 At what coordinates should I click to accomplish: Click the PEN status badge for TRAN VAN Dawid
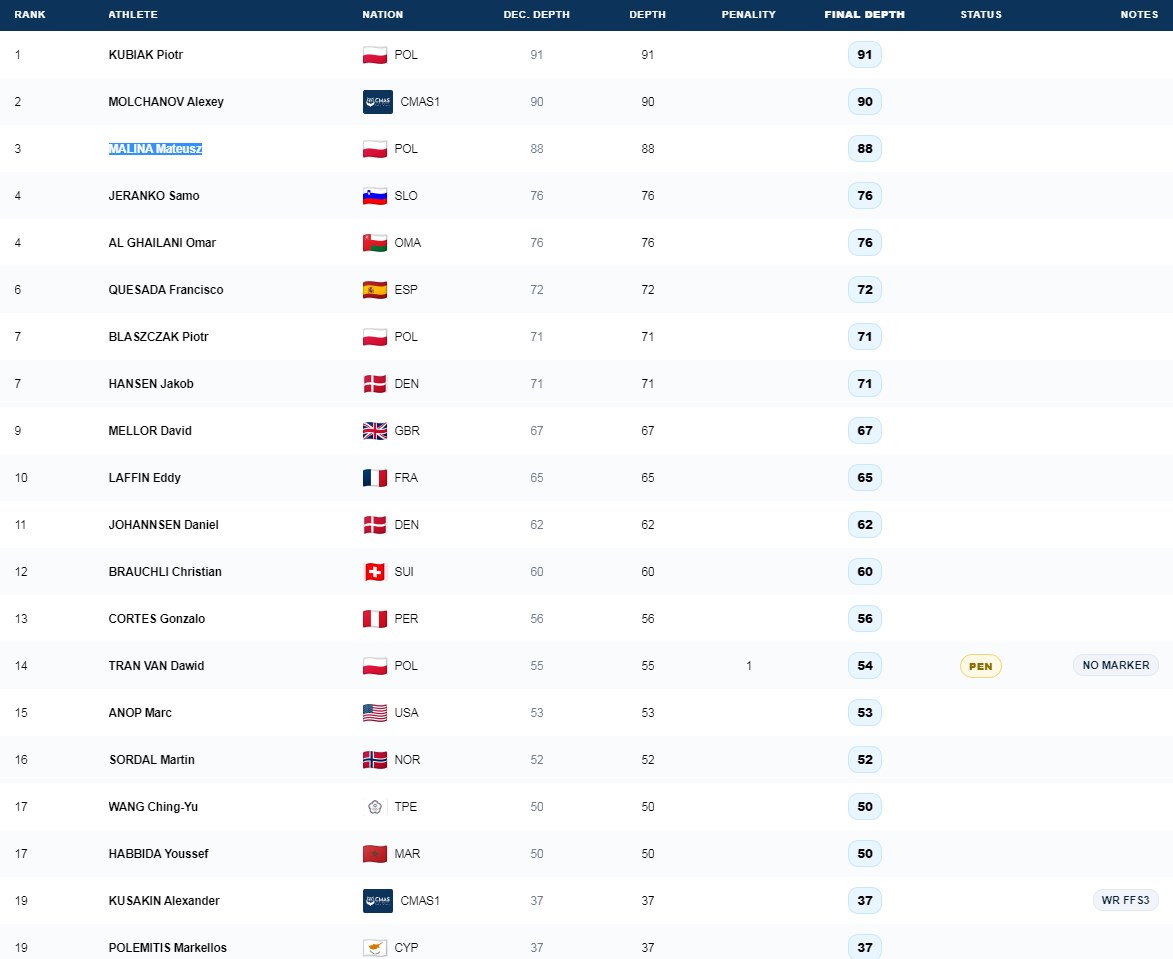[981, 666]
